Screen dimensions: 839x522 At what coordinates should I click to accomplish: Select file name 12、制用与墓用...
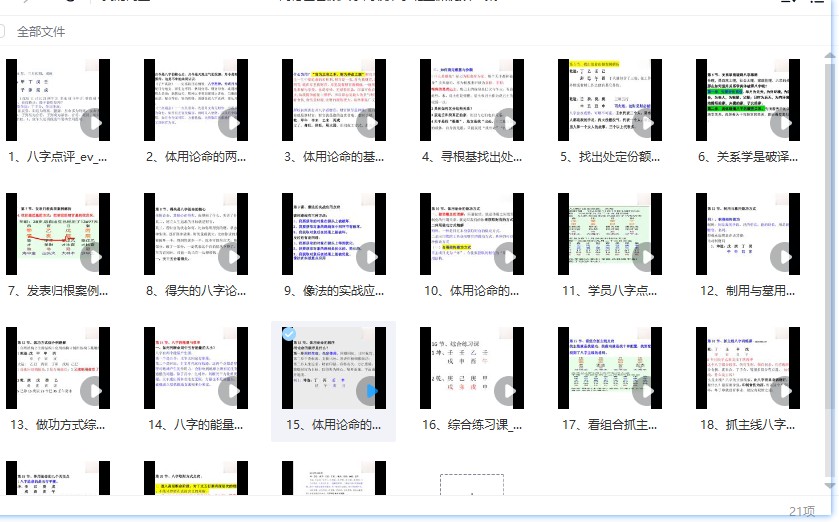click(x=748, y=290)
